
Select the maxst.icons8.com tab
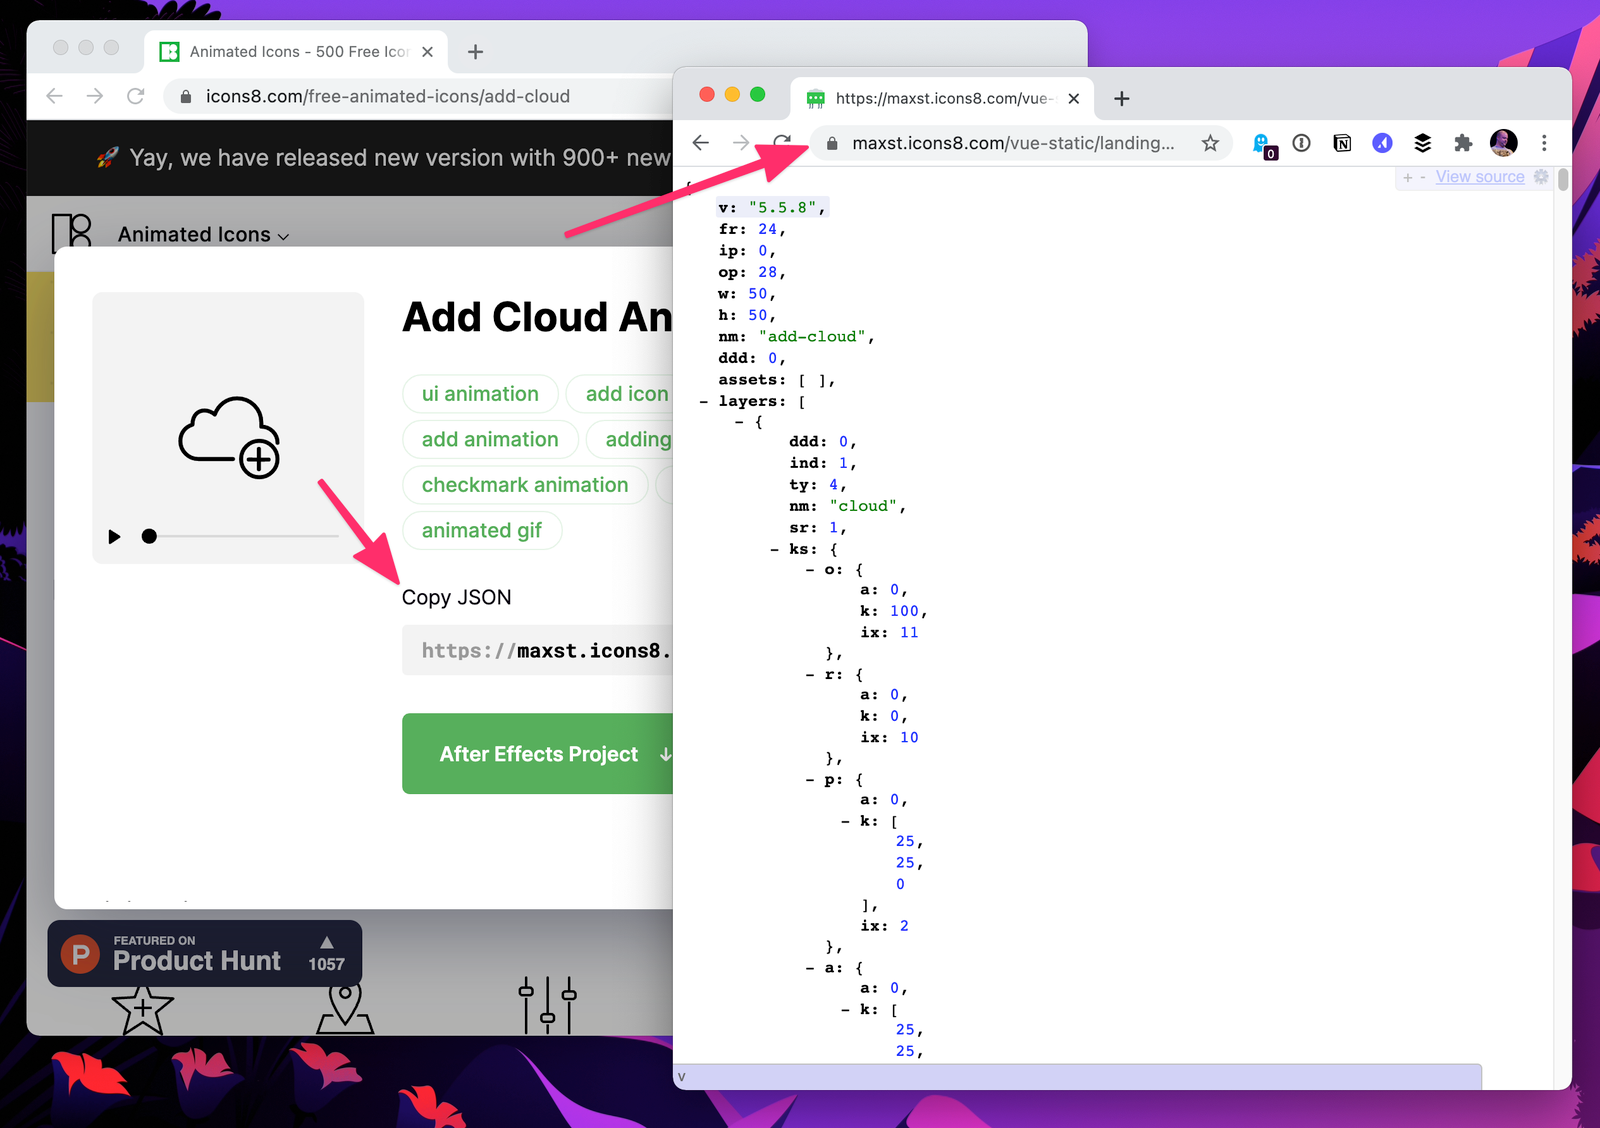click(943, 98)
